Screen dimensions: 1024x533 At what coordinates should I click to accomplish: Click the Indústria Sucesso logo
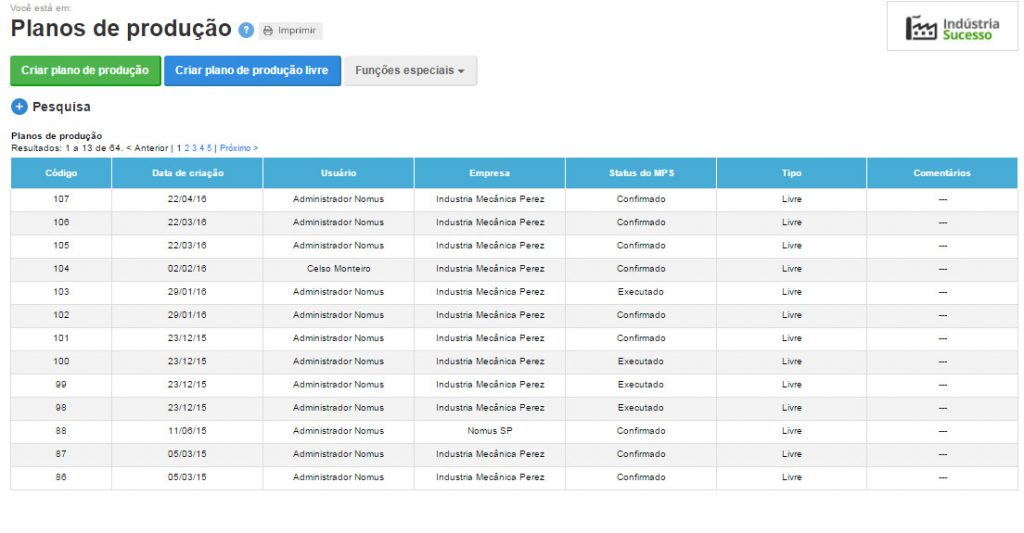point(952,27)
